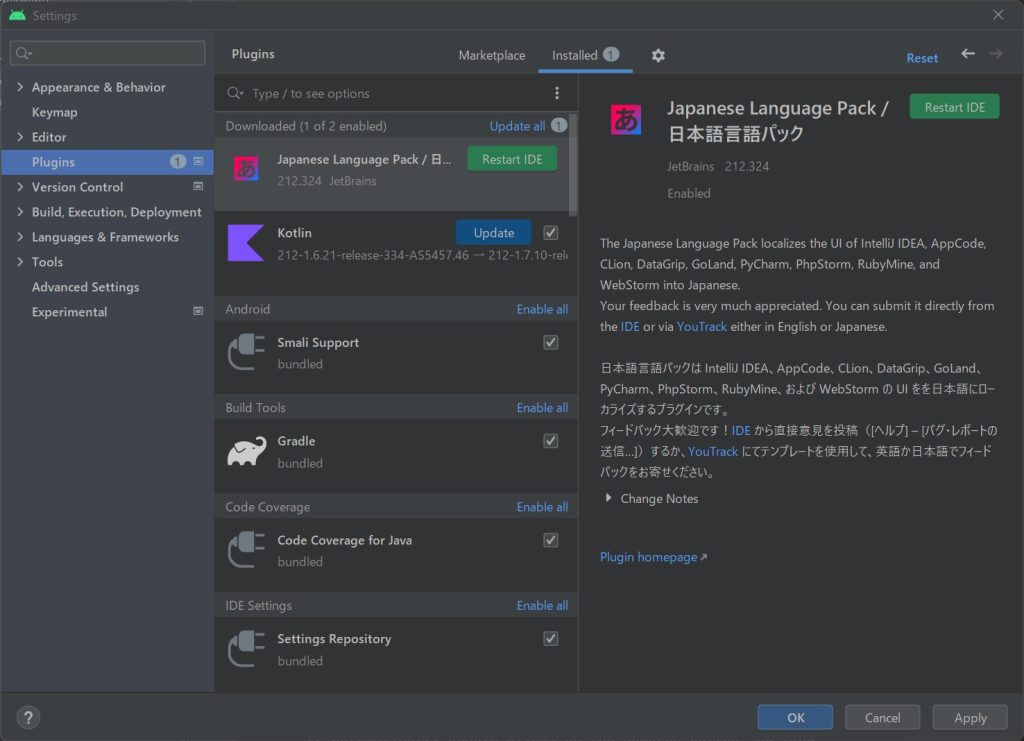1024x741 pixels.
Task: Click the Update all link
Action: (x=517, y=126)
